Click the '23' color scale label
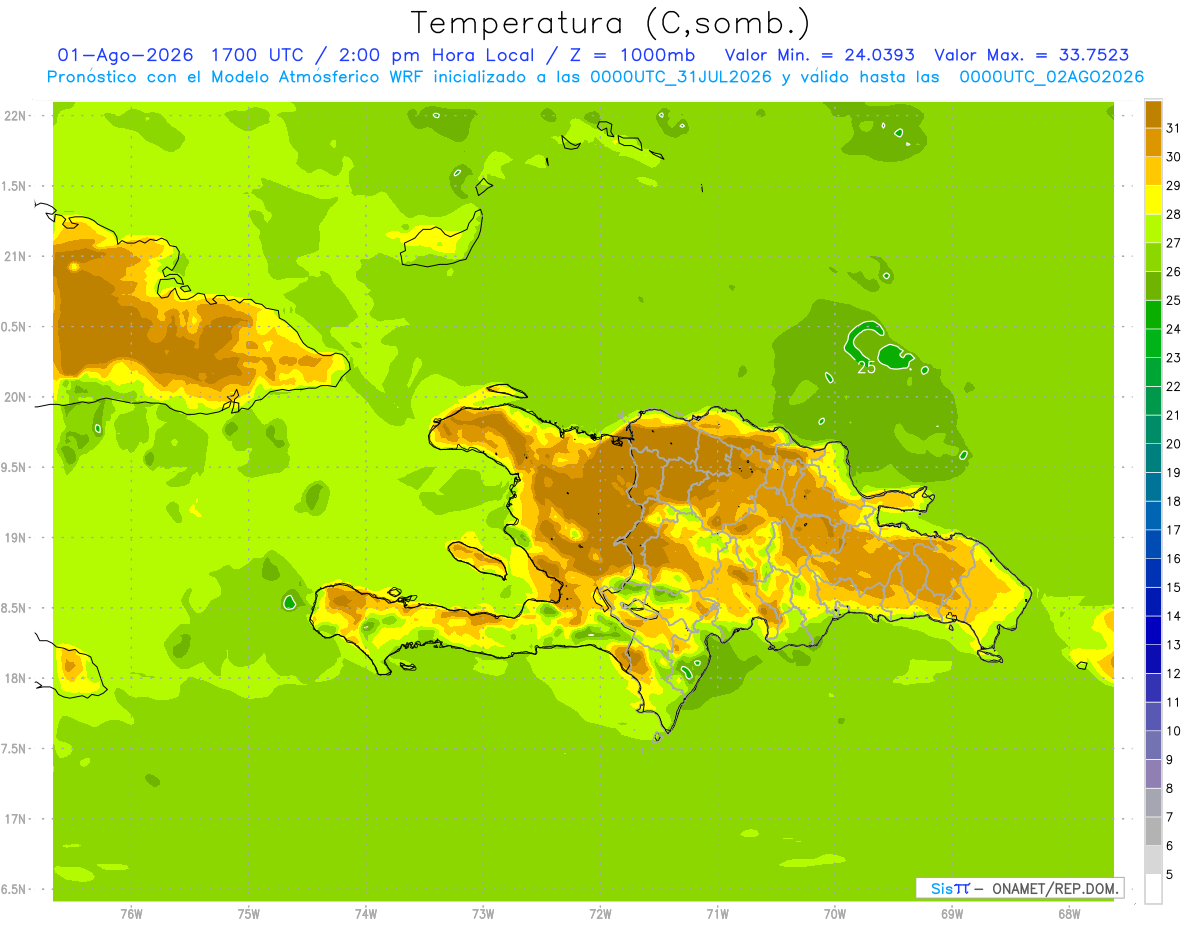Viewport: 1200px width, 927px height. (1174, 358)
